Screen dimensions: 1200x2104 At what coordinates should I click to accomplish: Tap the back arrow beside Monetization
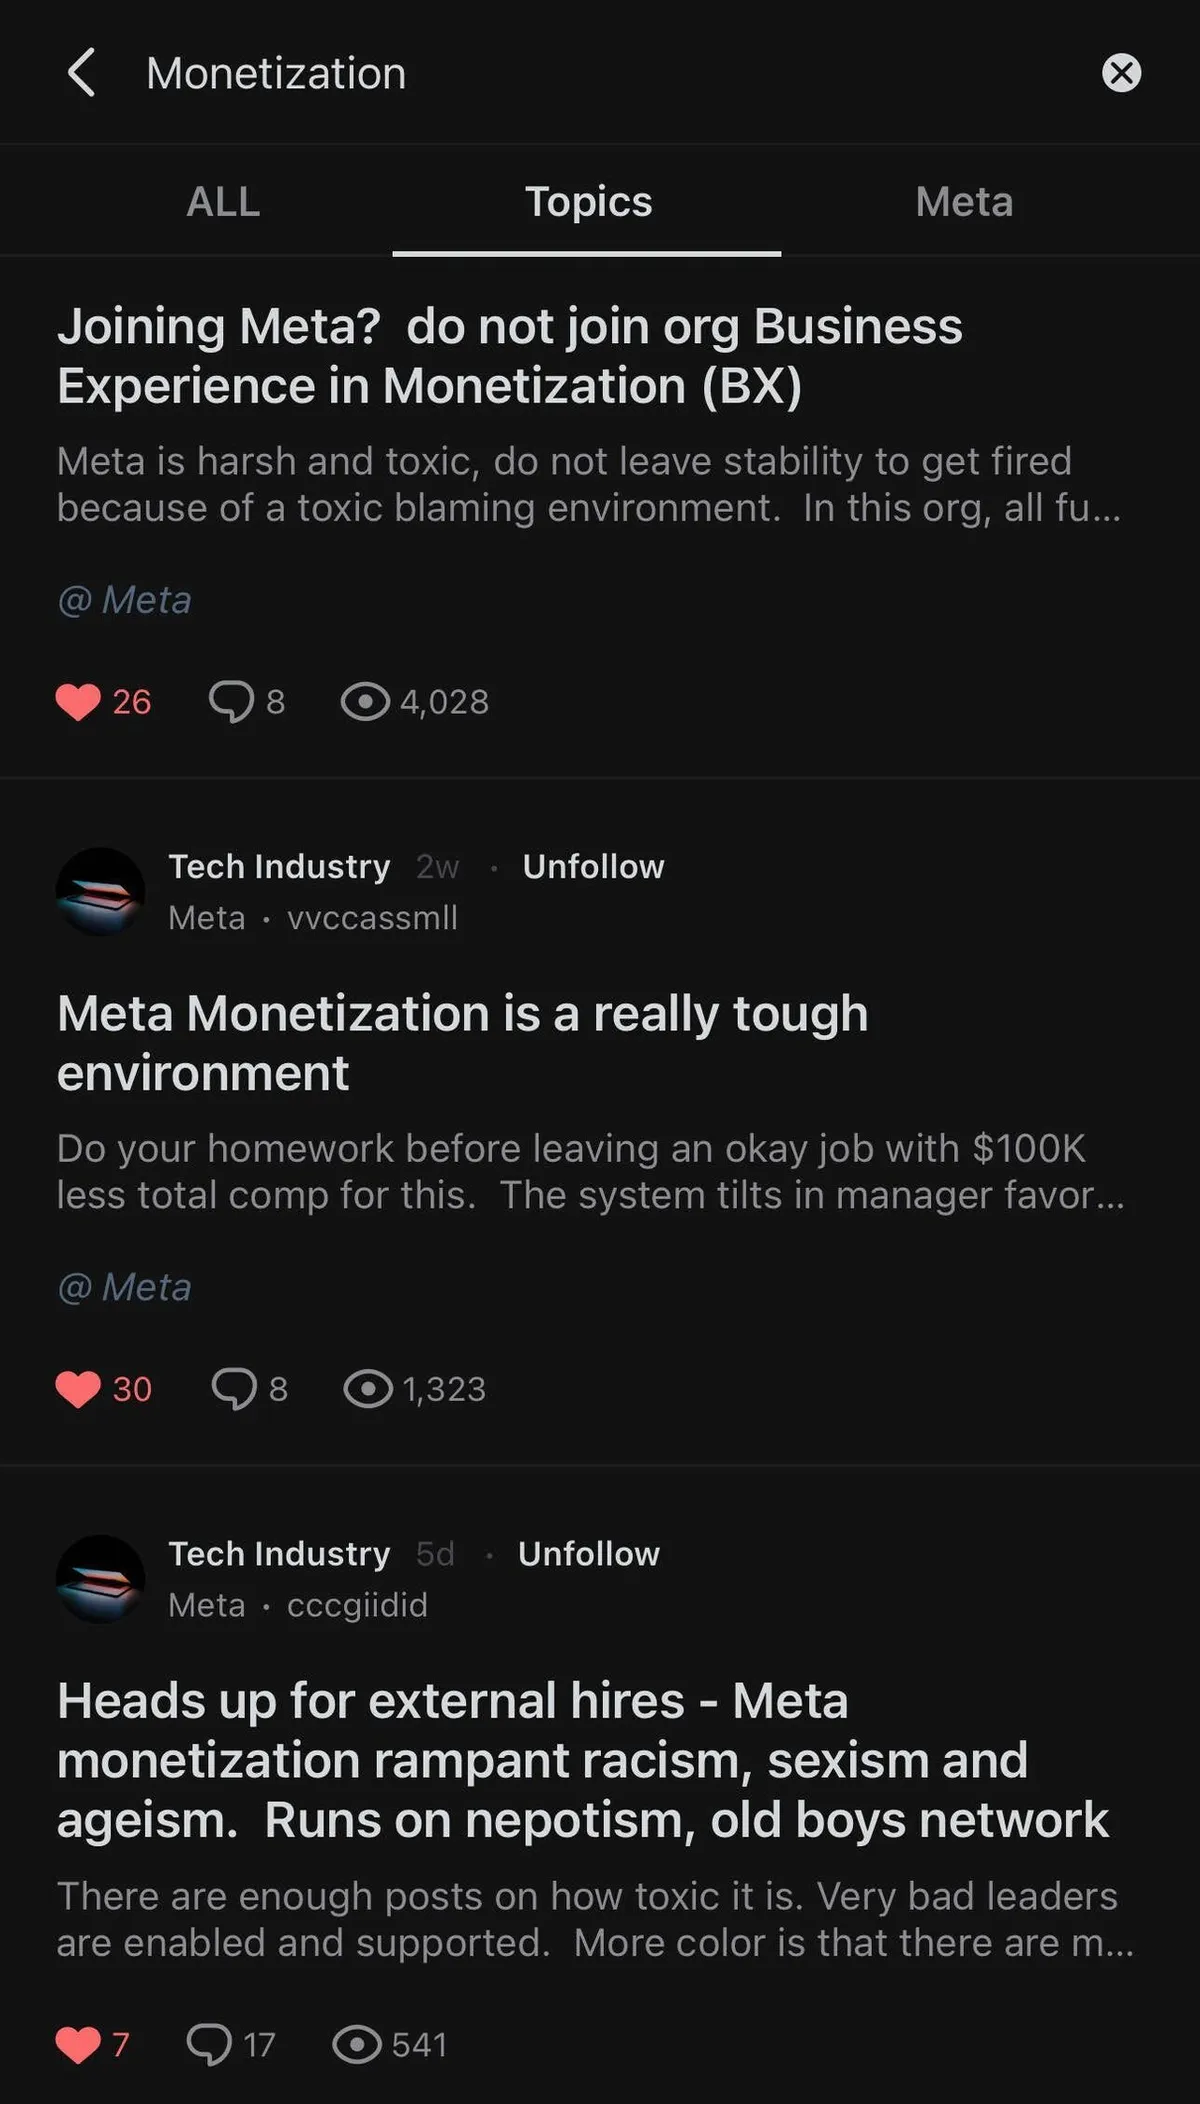click(81, 73)
